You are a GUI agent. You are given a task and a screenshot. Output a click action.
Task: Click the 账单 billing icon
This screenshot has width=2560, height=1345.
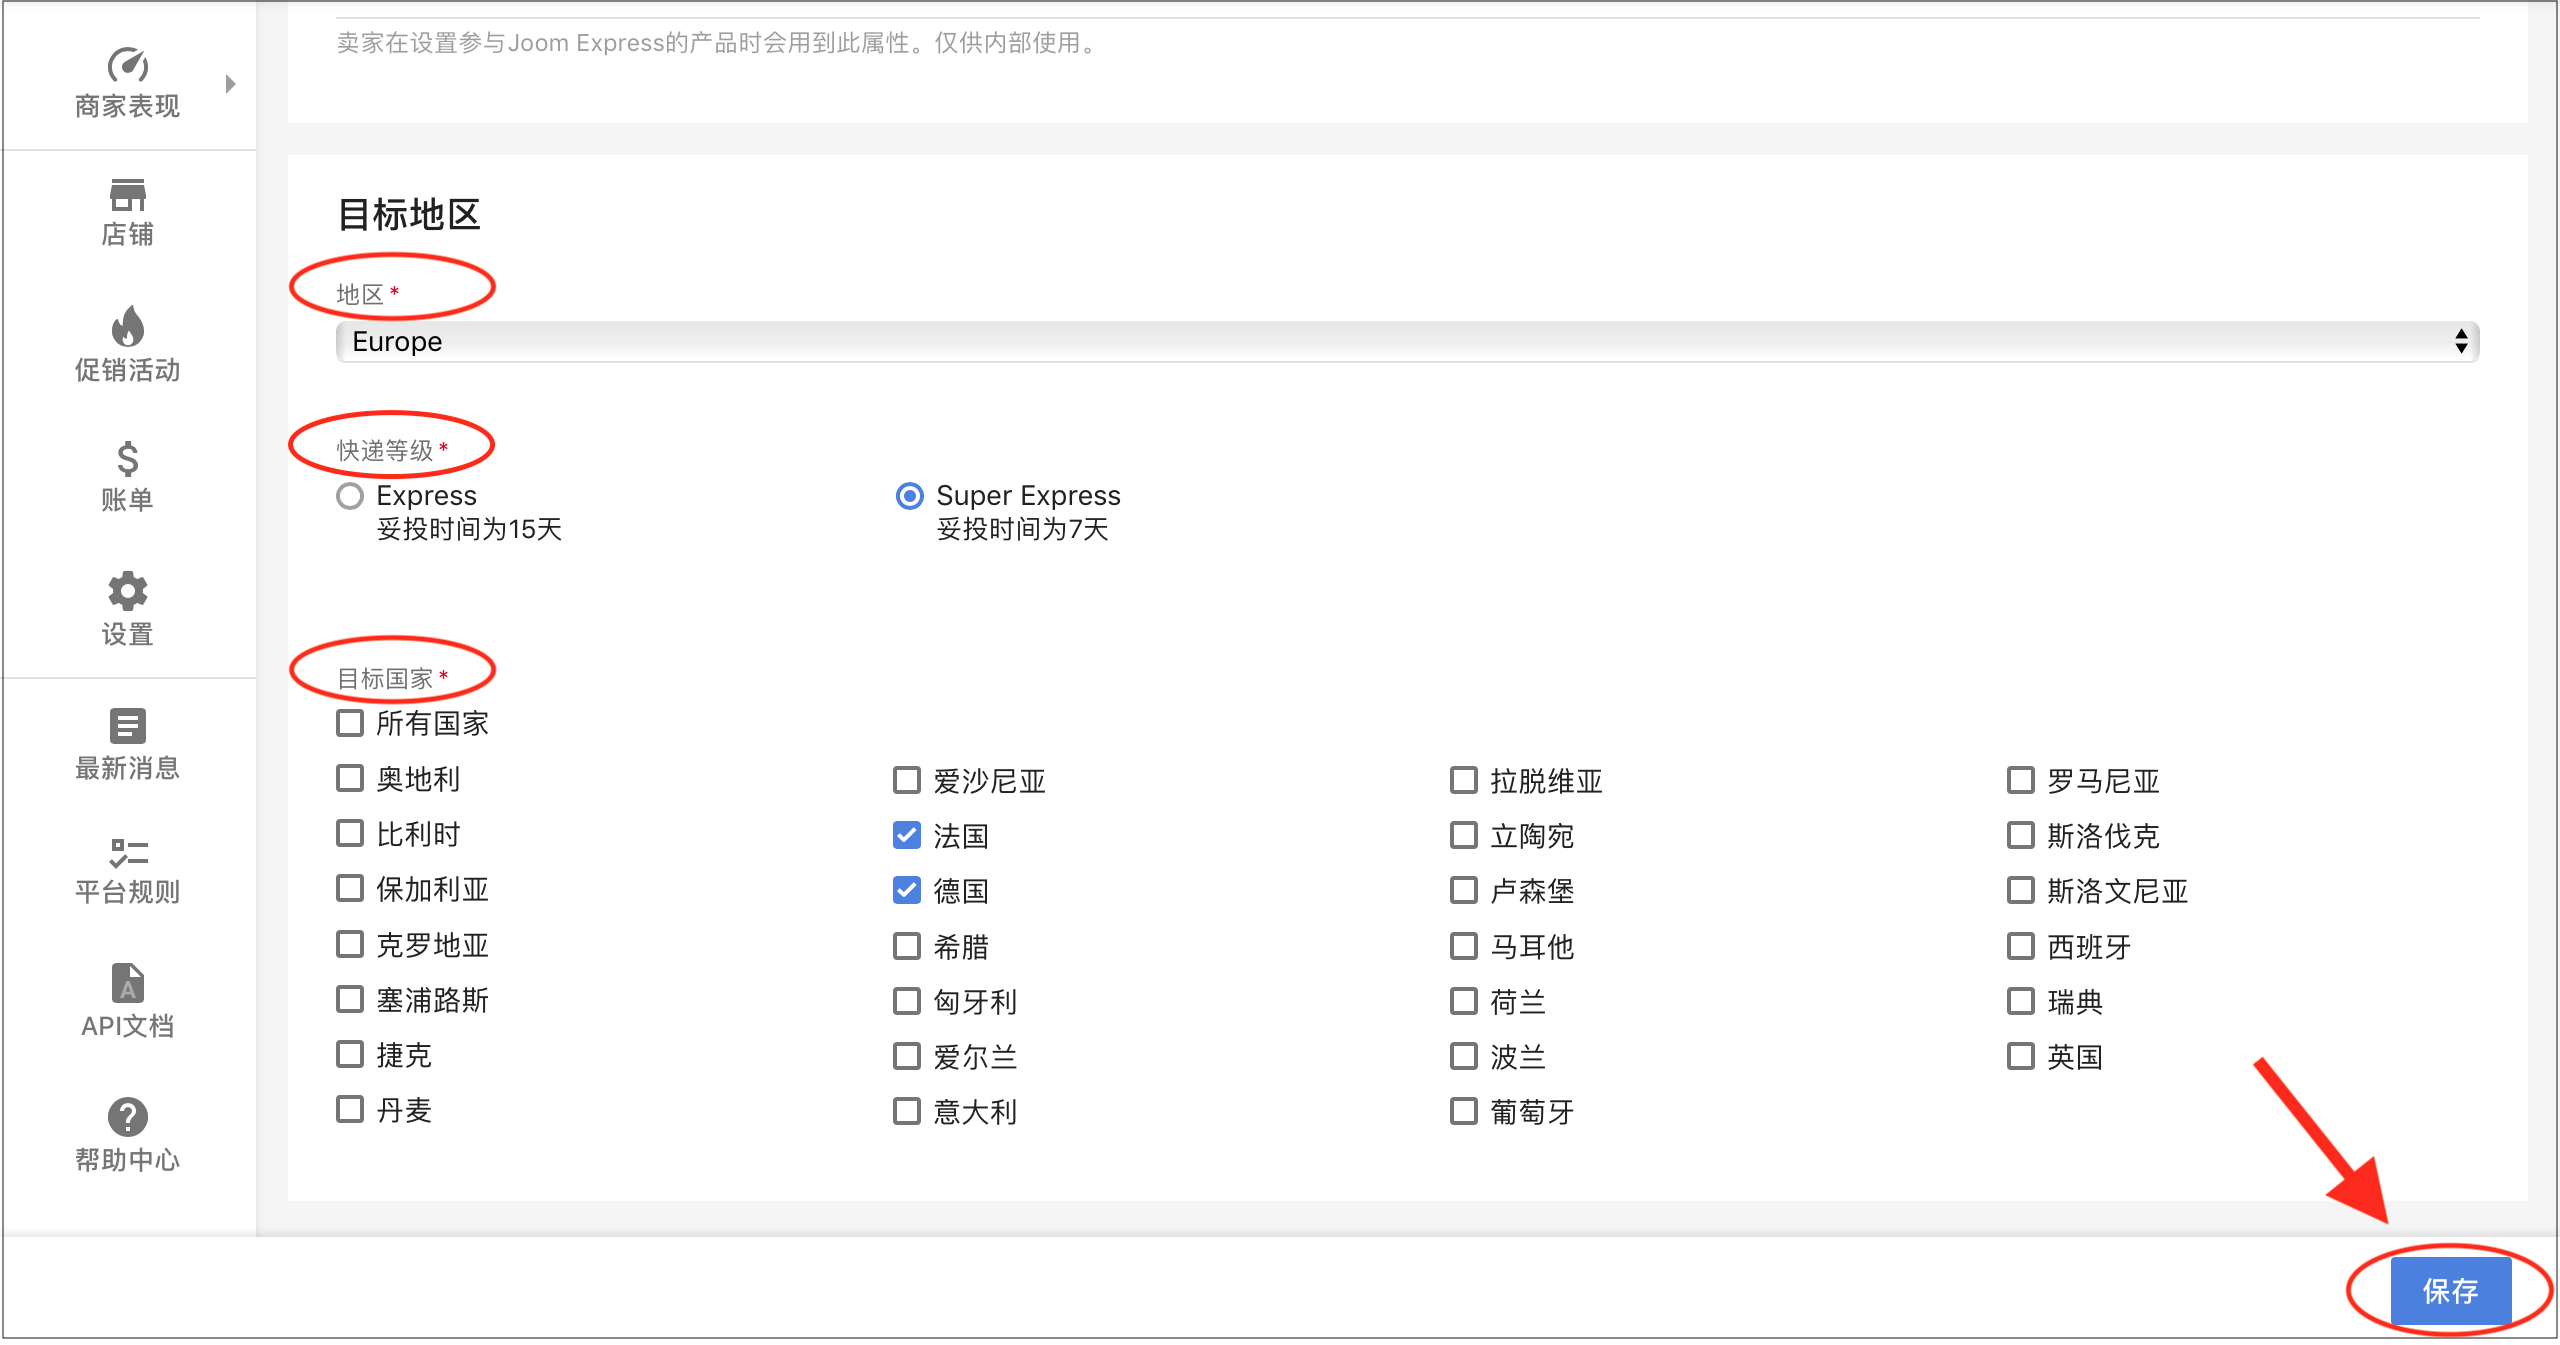(x=127, y=478)
